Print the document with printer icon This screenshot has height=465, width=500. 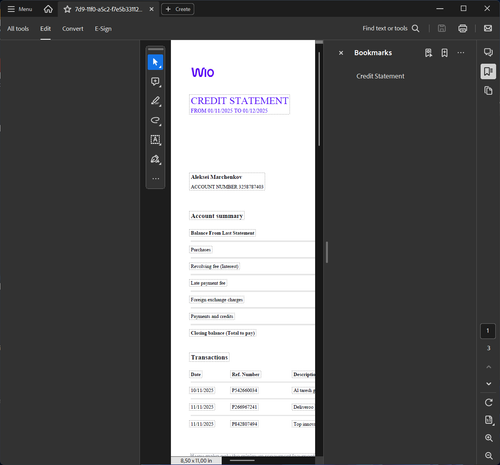[462, 28]
